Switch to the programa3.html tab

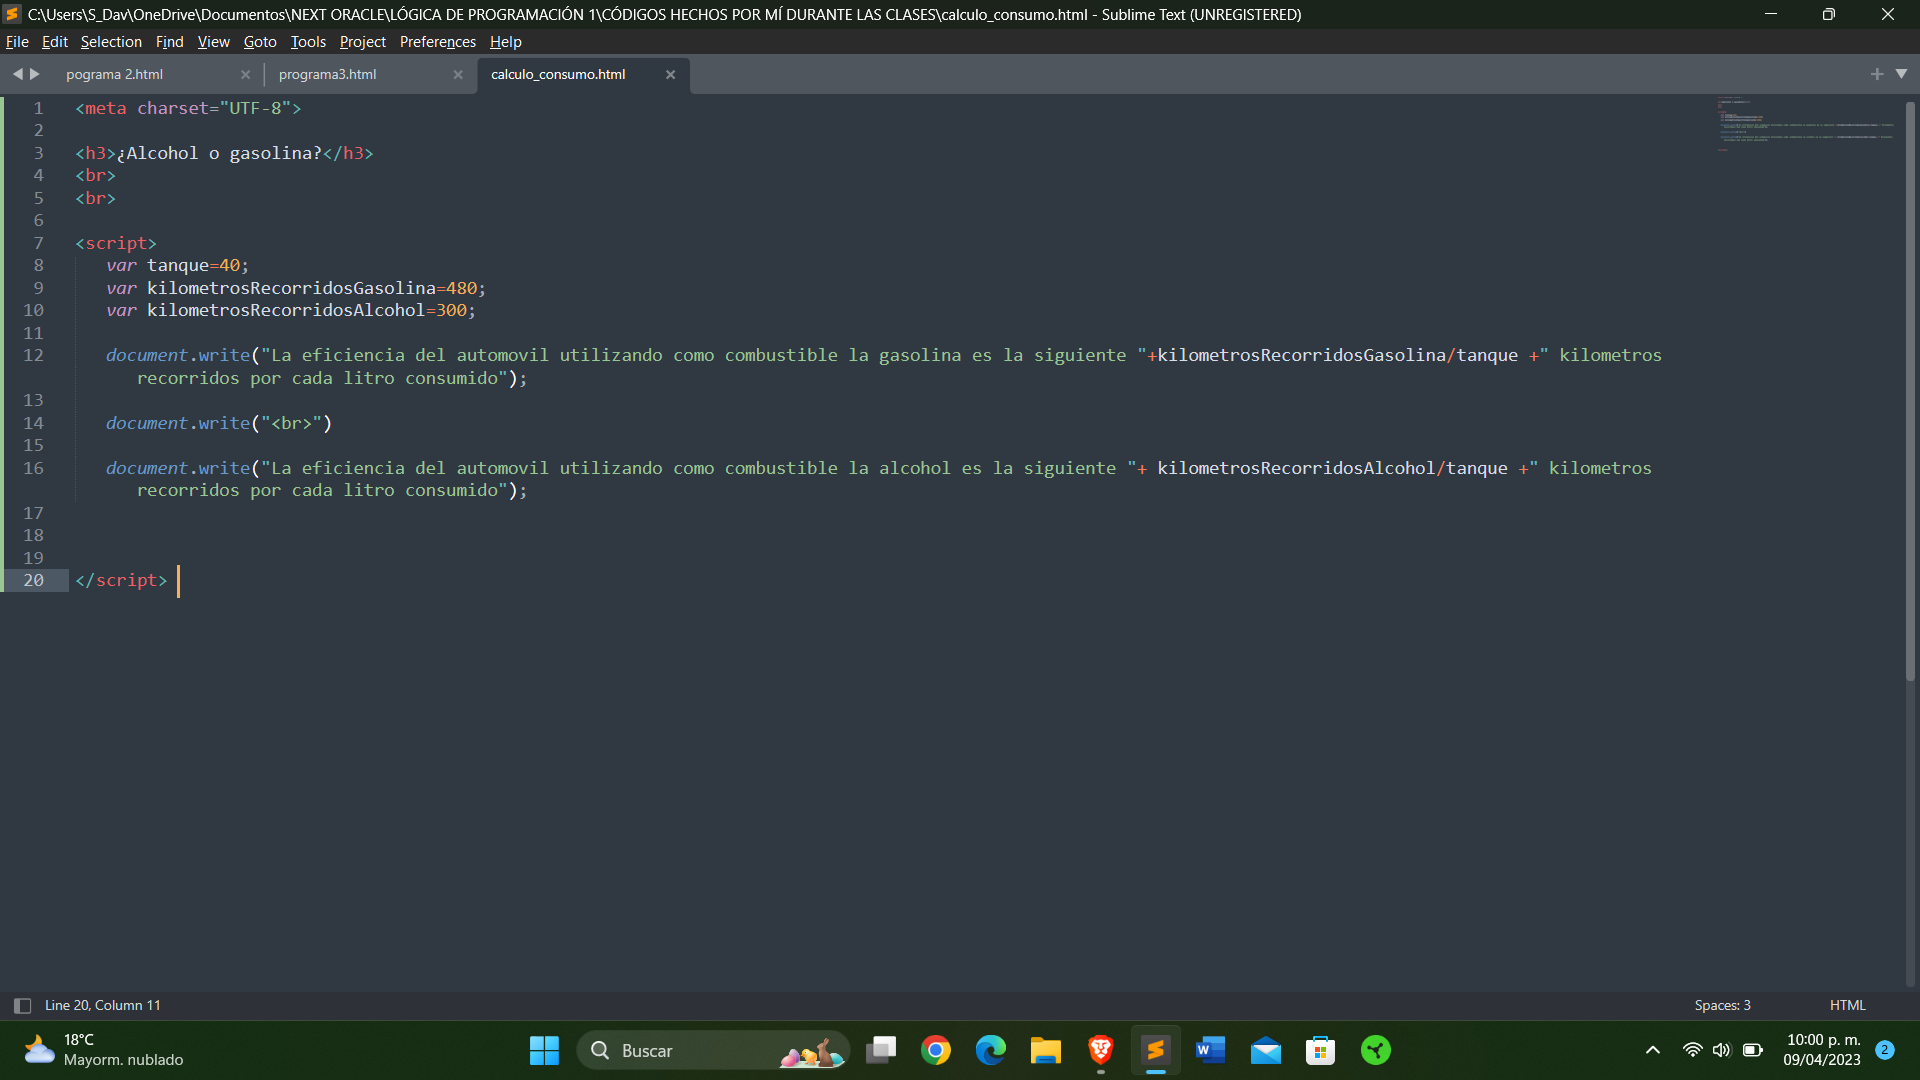tap(327, 74)
